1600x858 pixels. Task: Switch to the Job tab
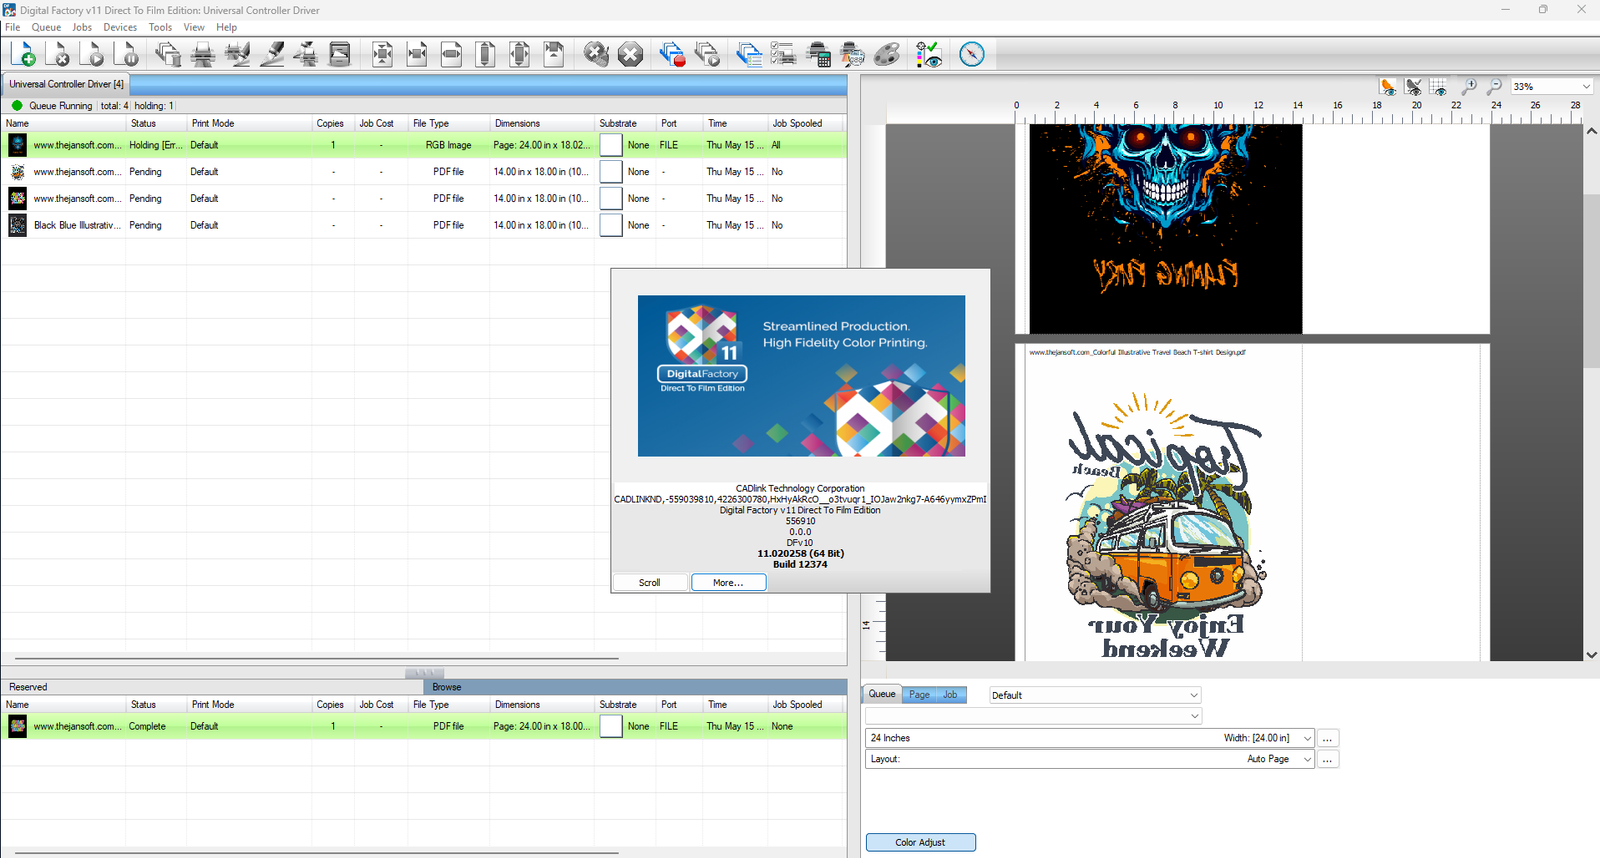tap(950, 694)
